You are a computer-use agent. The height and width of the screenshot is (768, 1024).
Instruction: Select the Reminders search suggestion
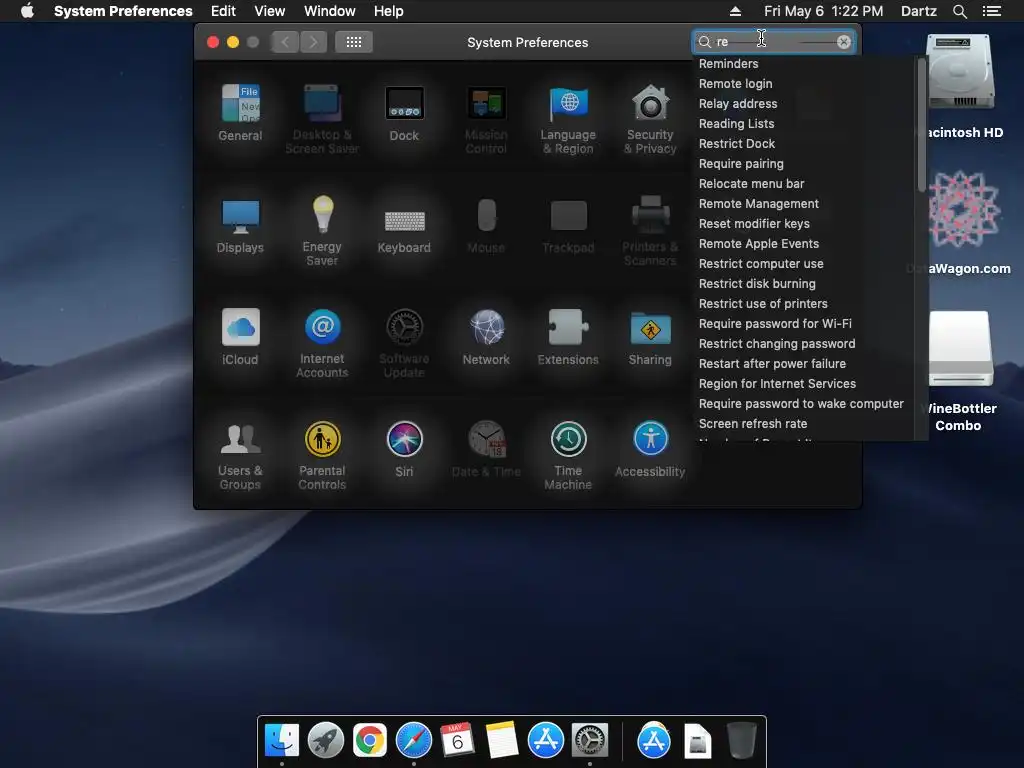coord(729,63)
